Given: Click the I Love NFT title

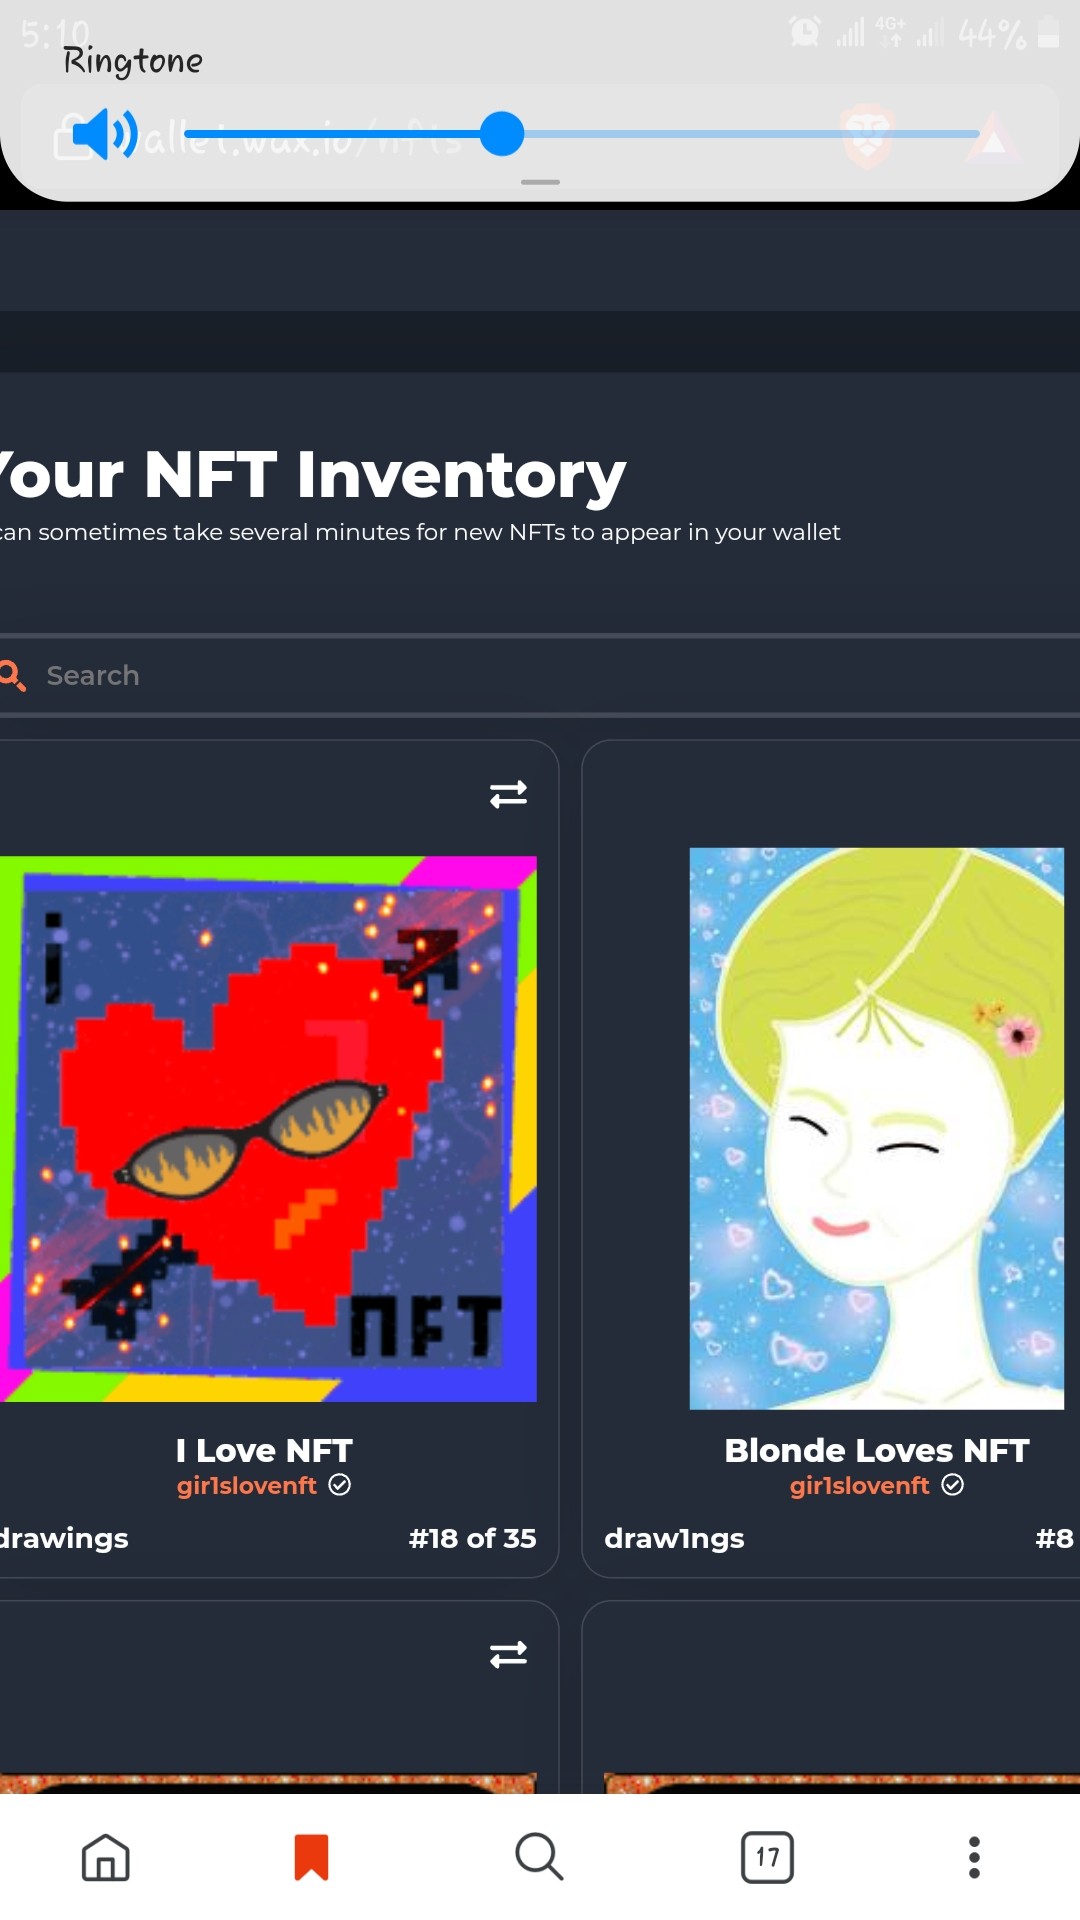Looking at the screenshot, I should click(x=264, y=1450).
